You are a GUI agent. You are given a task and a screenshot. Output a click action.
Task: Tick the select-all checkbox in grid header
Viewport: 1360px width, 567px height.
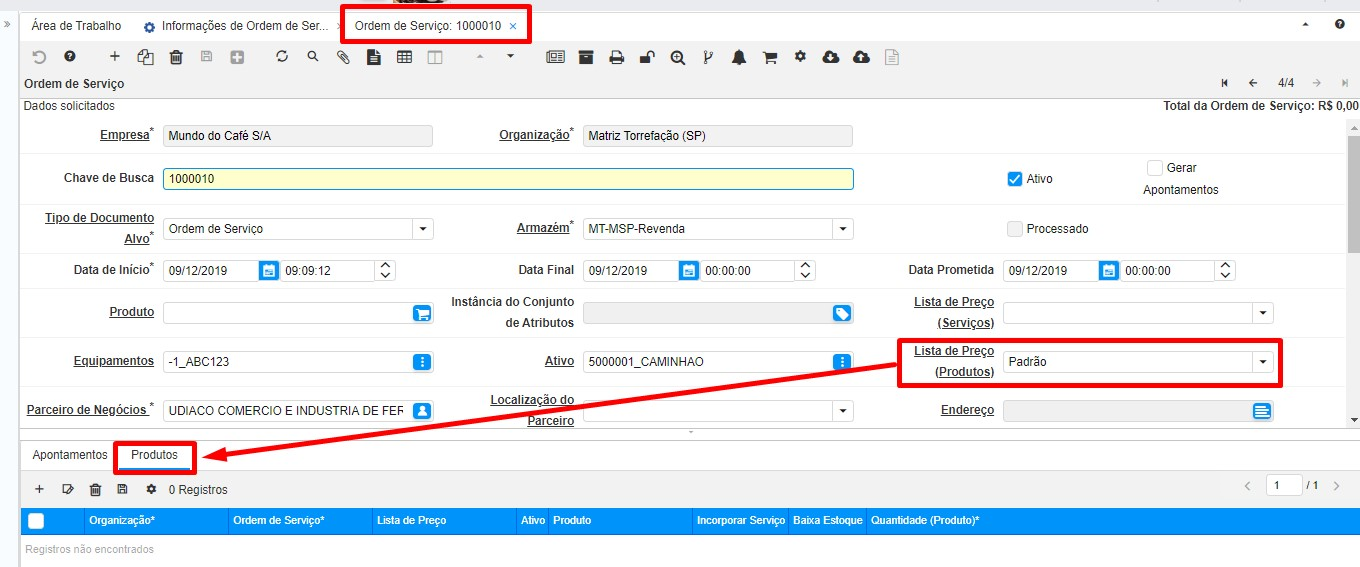pos(36,520)
